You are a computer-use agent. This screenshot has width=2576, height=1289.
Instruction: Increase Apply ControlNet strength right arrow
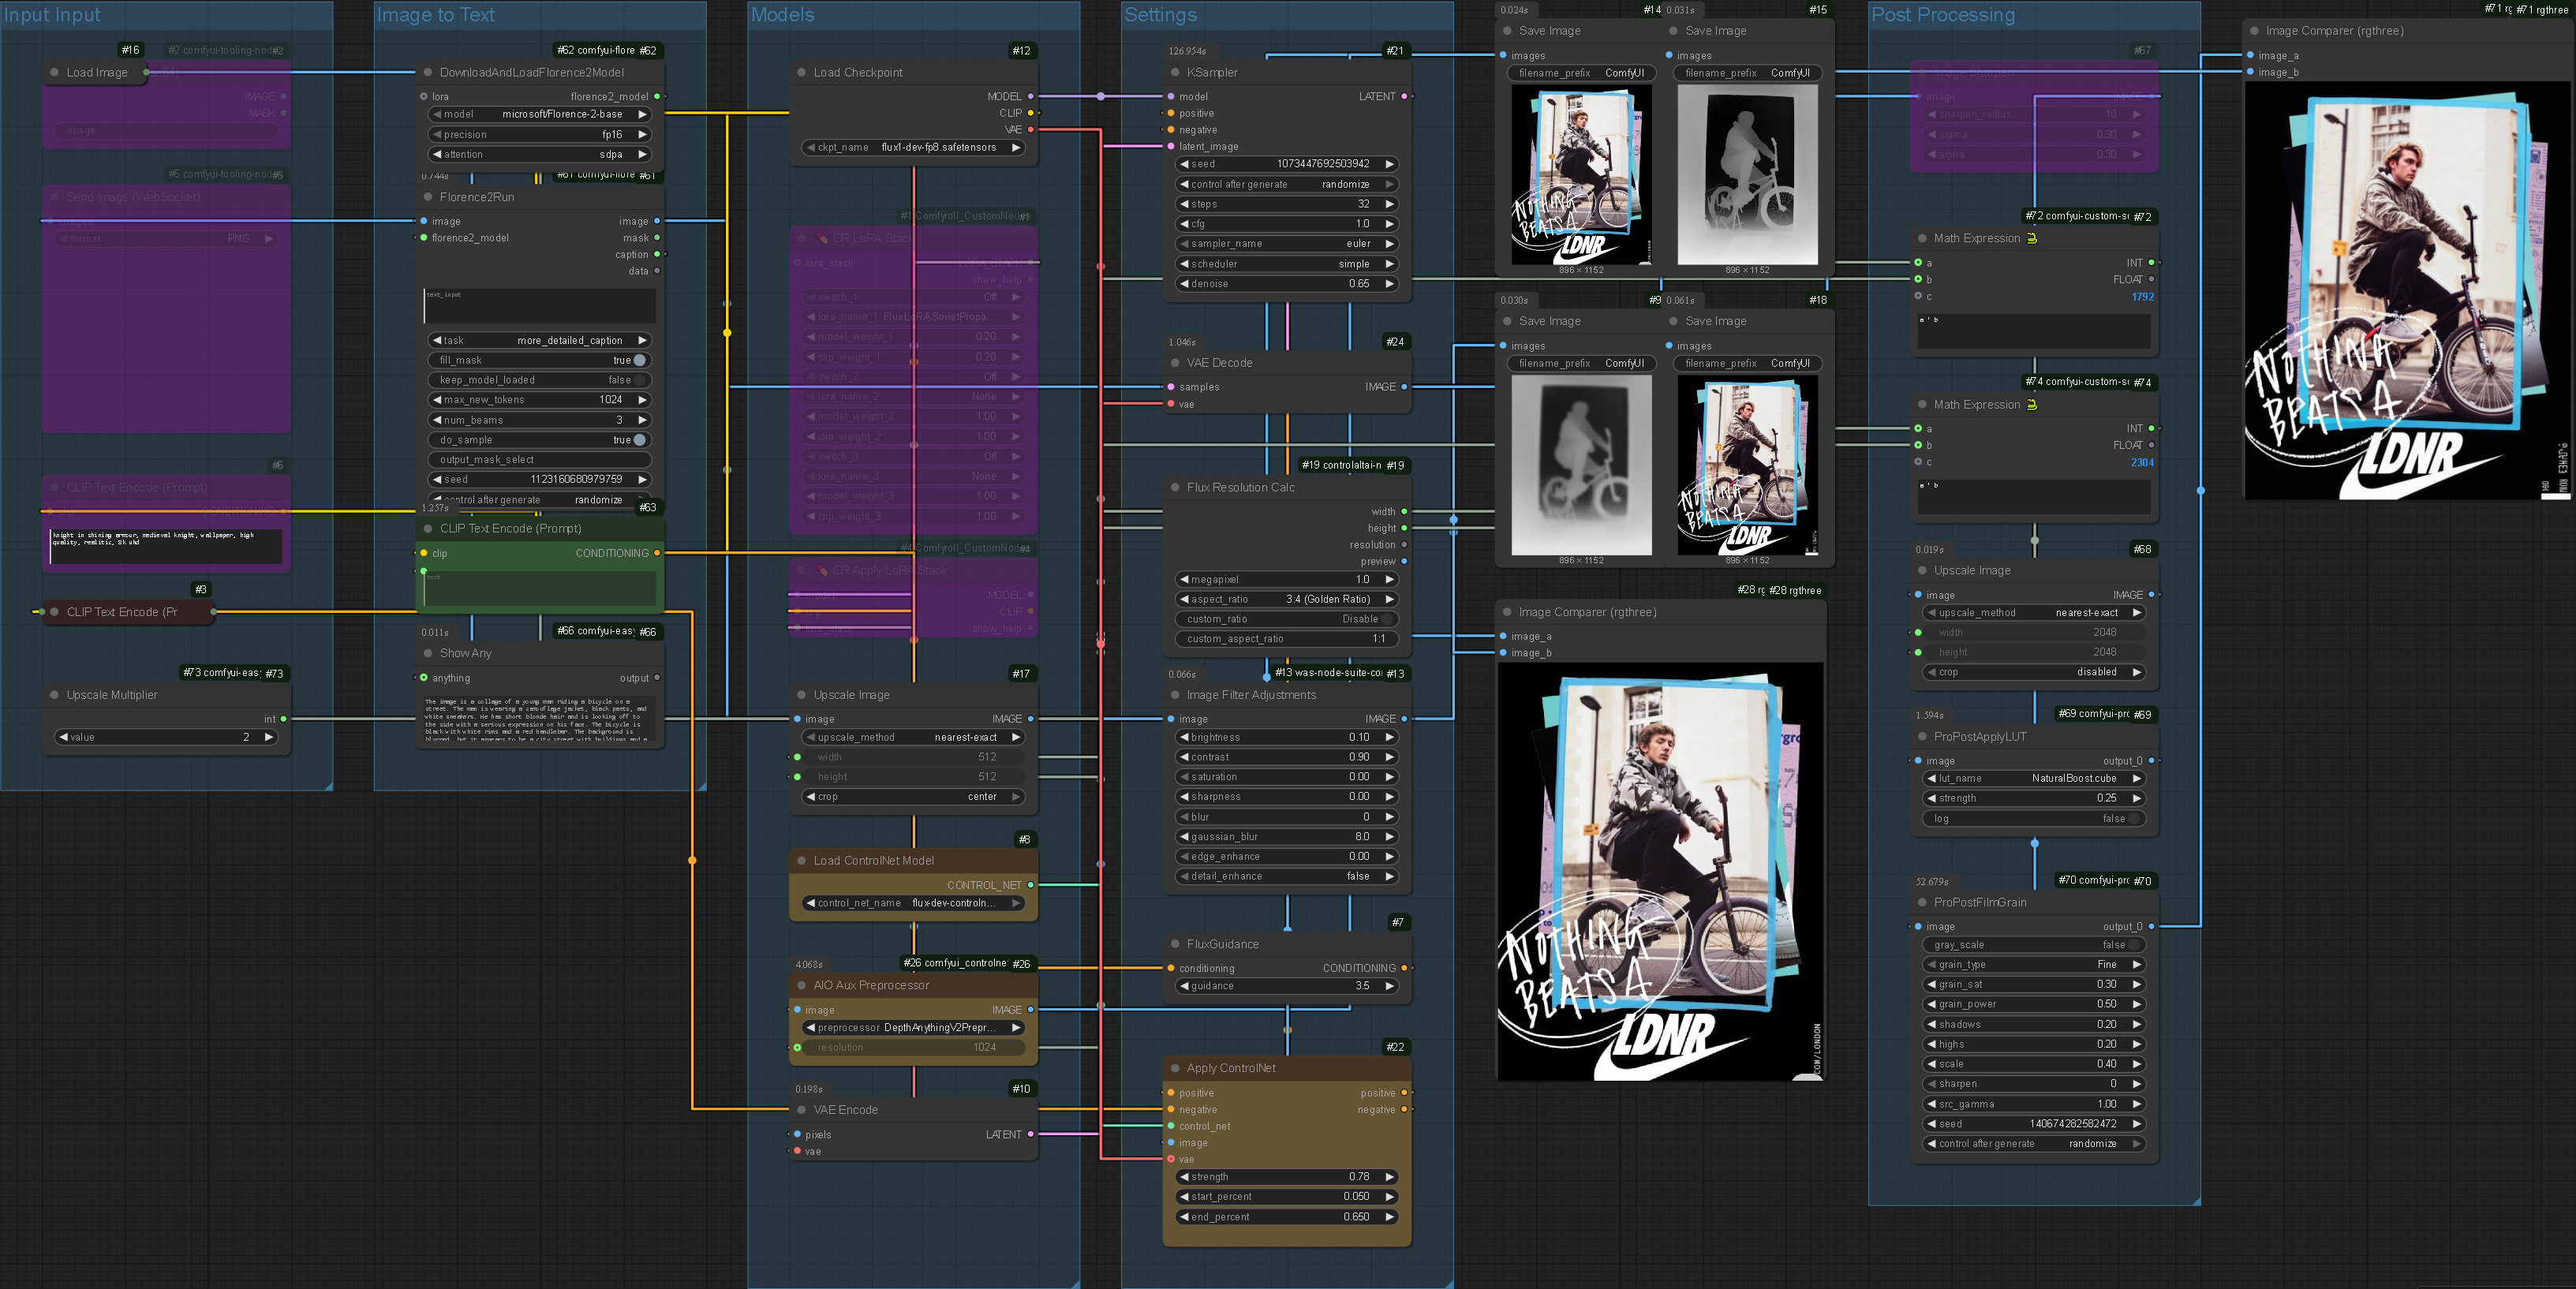[x=1390, y=1177]
